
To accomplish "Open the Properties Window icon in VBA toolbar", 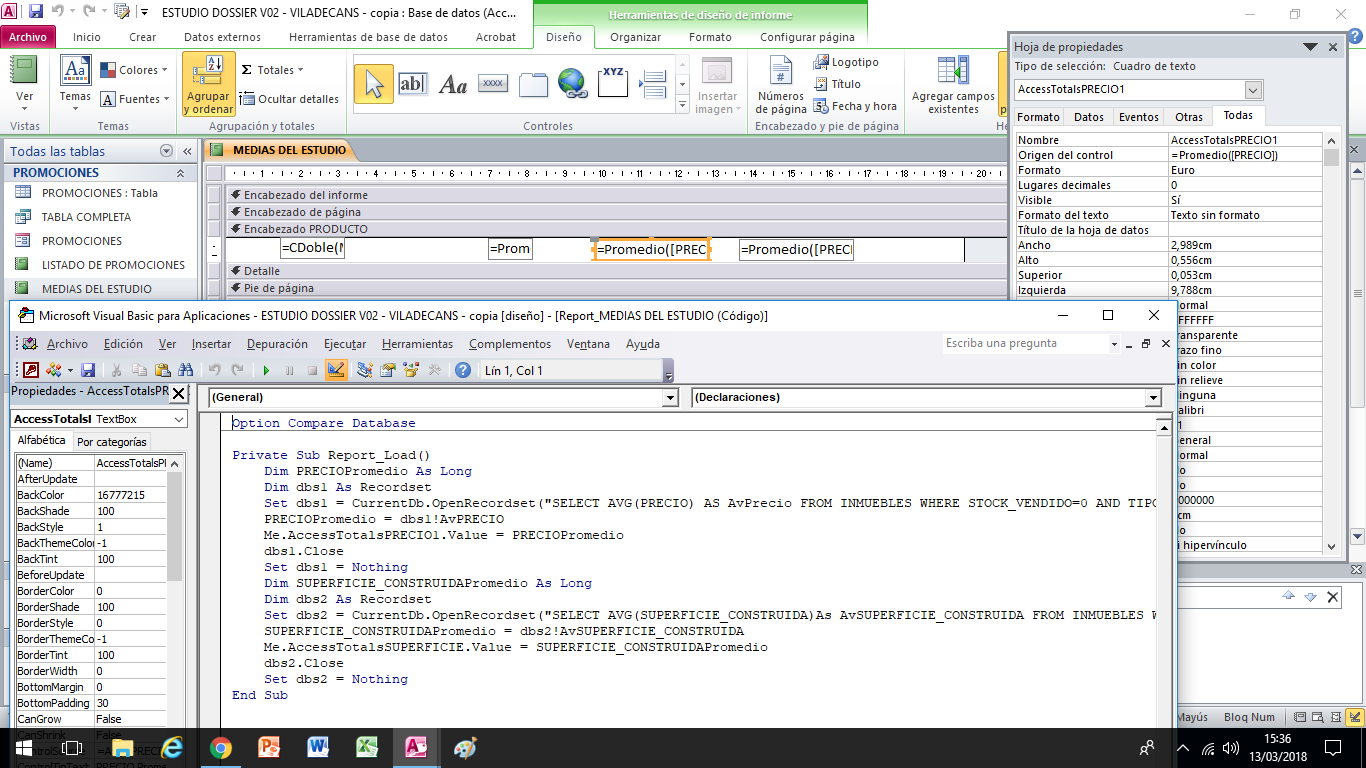I will [x=388, y=370].
